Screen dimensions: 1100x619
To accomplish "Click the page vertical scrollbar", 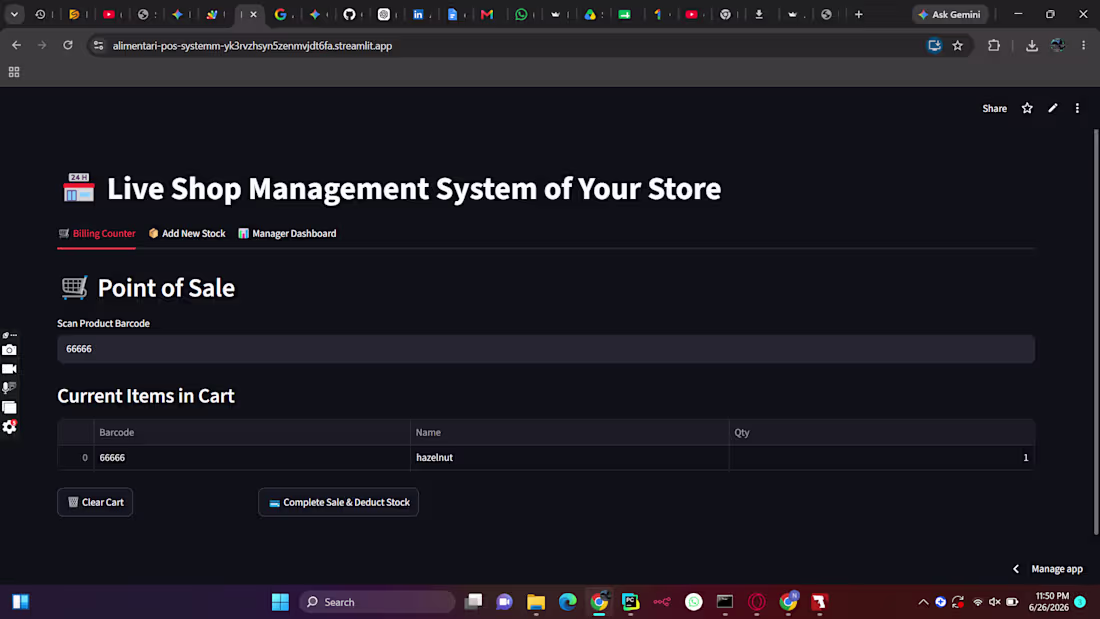I will coord(1096,332).
